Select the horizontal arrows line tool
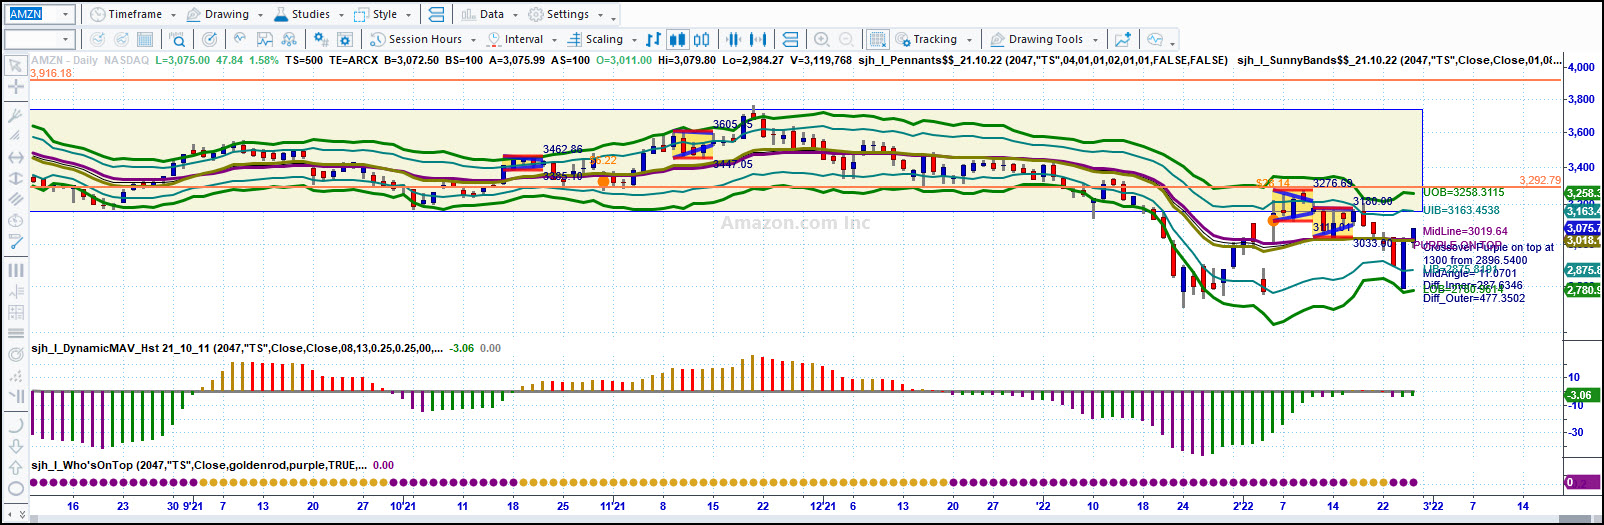 15,157
